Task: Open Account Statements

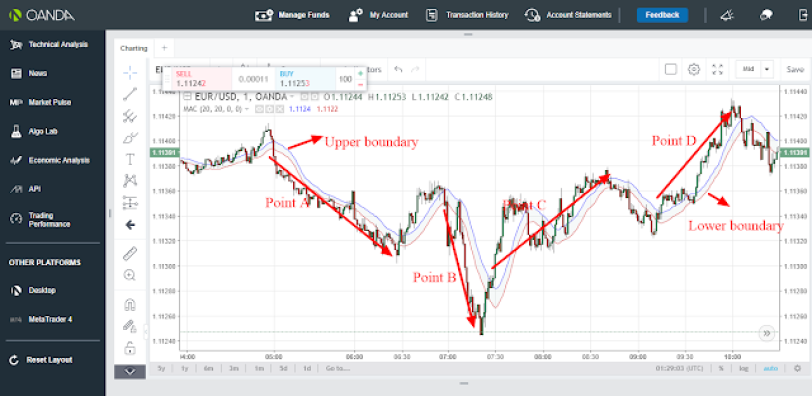Action: [568, 15]
